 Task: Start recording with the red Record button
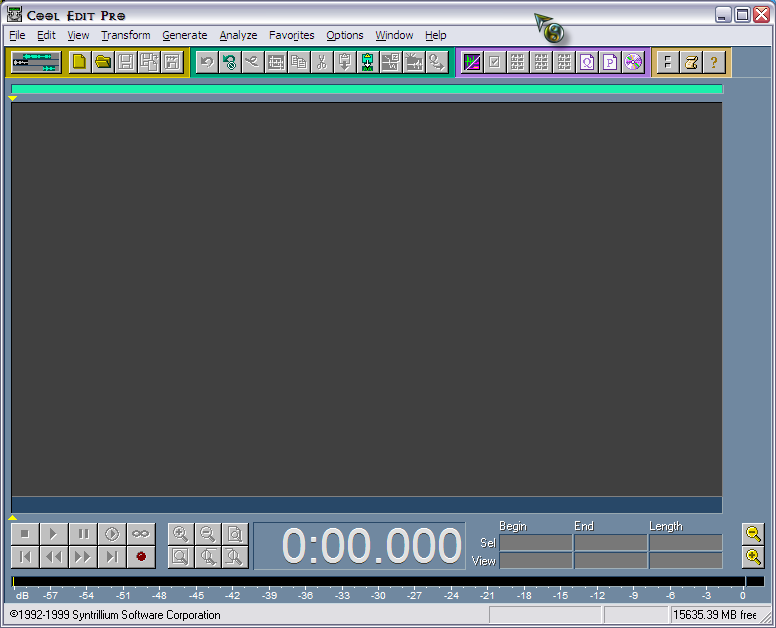(141, 557)
